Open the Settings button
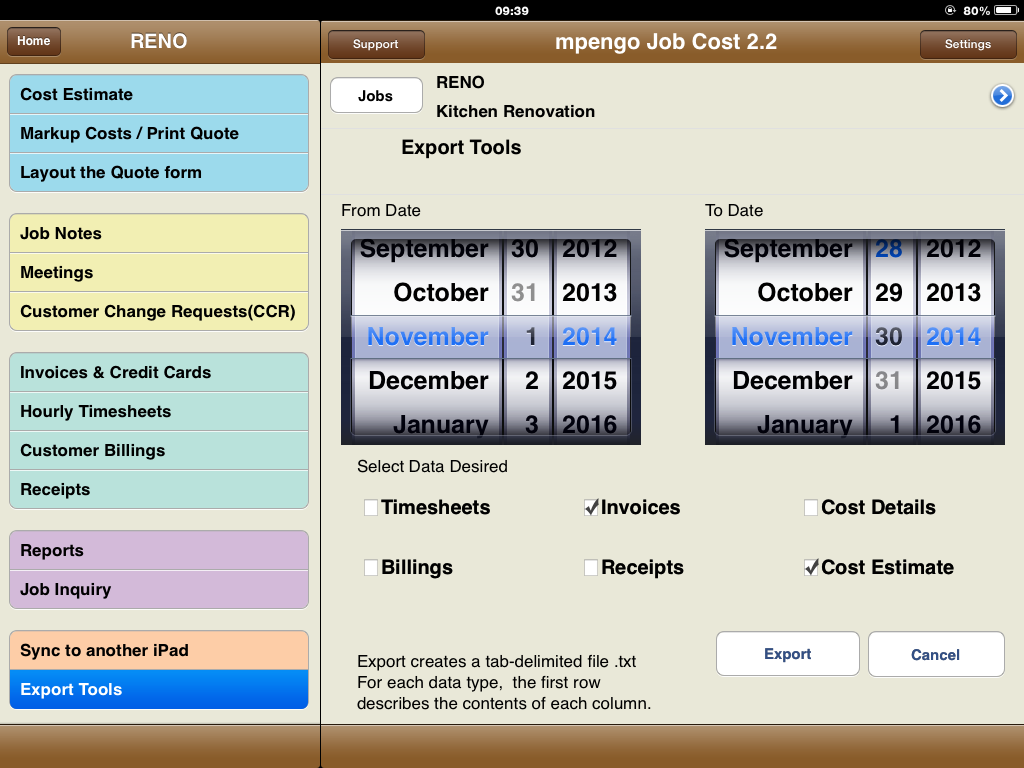Screen dimensions: 1024x768 point(967,44)
